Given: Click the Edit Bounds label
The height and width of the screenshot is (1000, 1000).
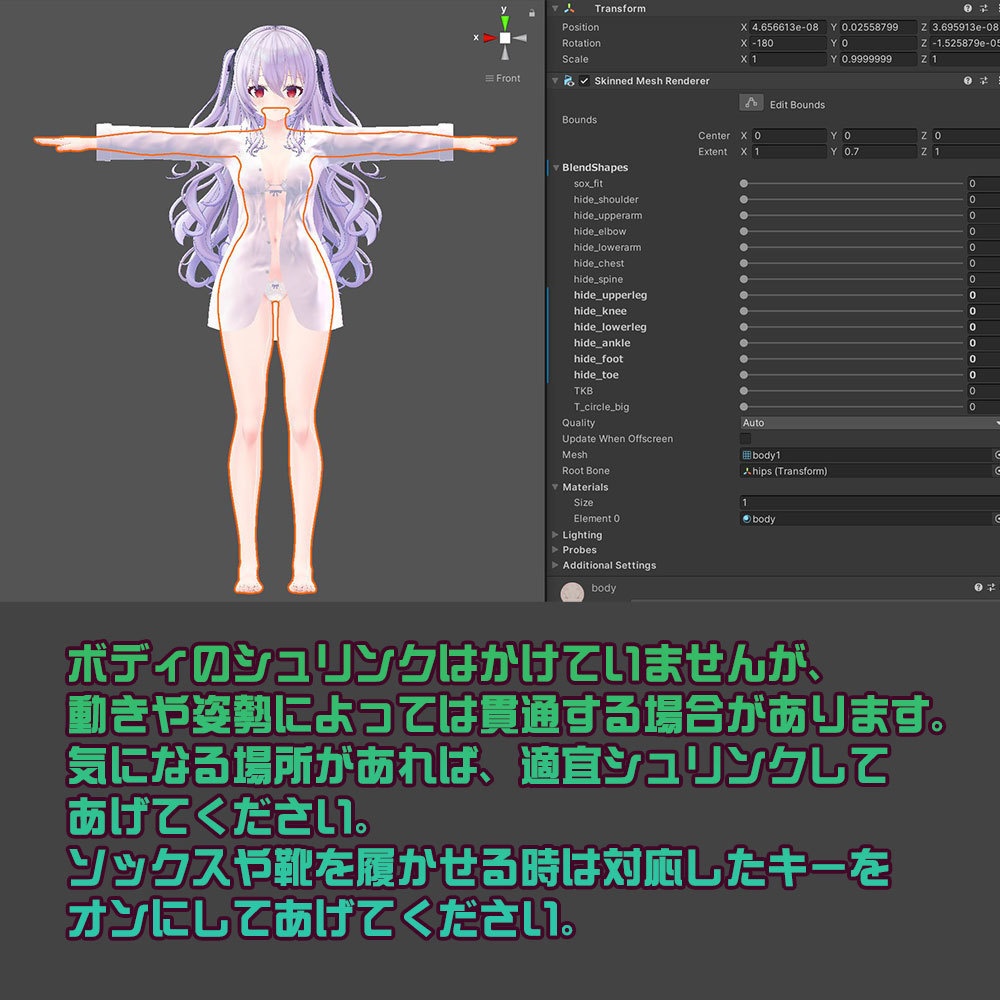Looking at the screenshot, I should tap(797, 105).
